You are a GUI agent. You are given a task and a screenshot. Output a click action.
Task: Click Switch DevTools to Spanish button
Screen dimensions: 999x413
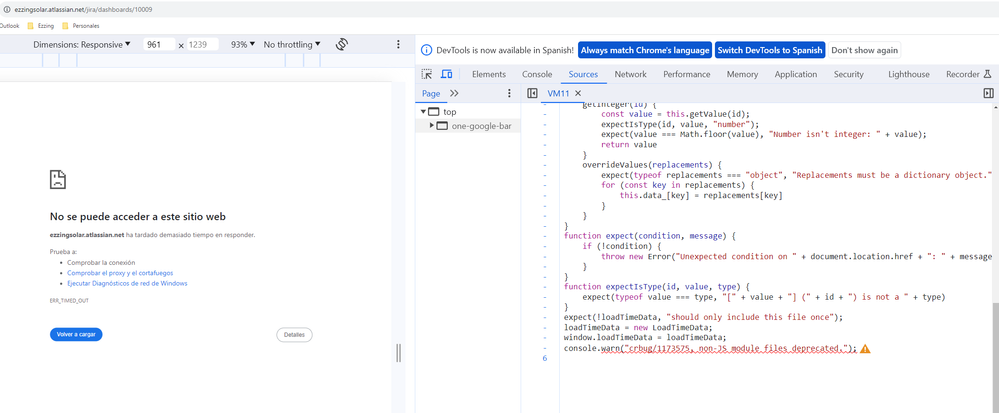[770, 50]
